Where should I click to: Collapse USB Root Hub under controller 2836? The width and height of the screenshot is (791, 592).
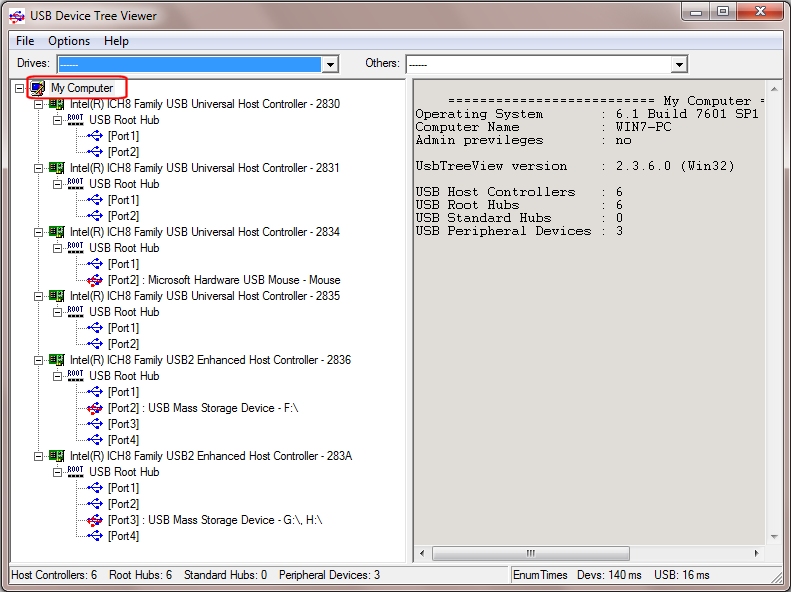pyautogui.click(x=58, y=377)
